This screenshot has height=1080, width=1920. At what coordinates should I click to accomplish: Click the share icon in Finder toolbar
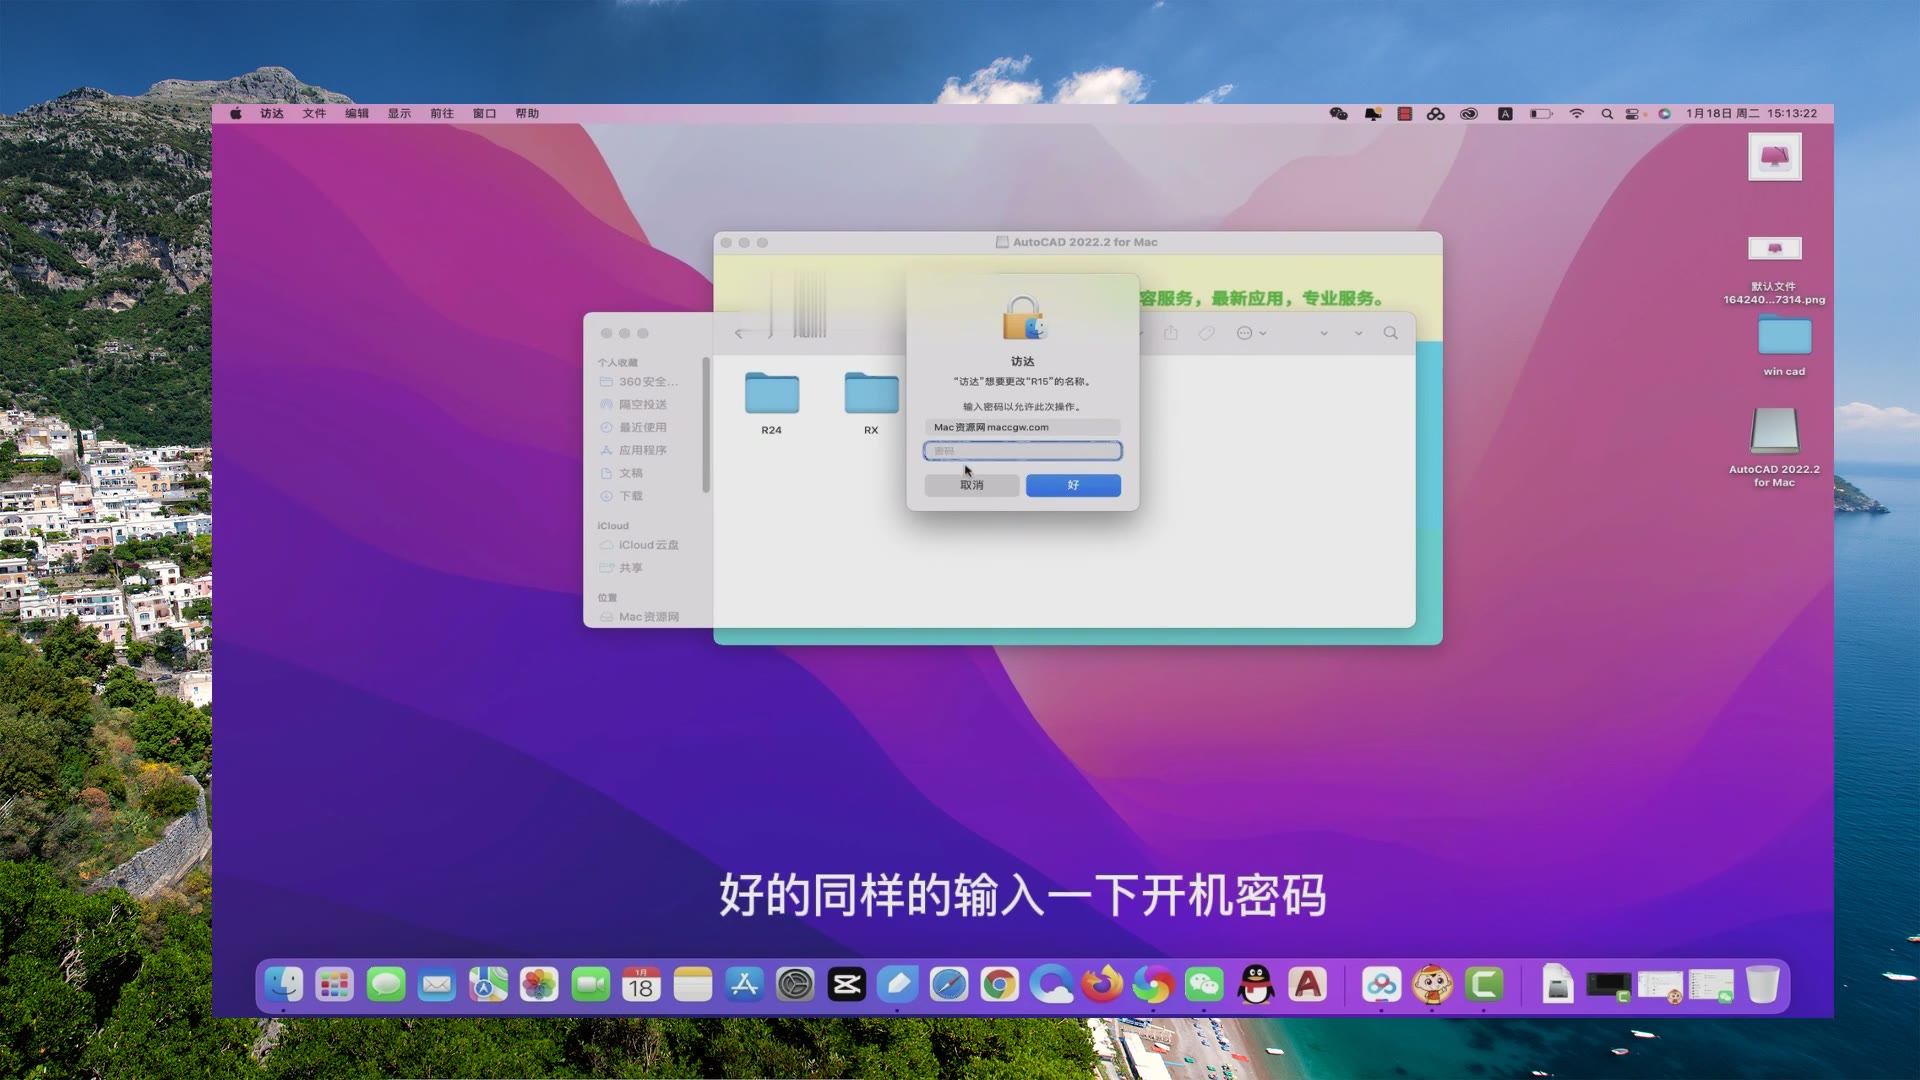point(1170,333)
